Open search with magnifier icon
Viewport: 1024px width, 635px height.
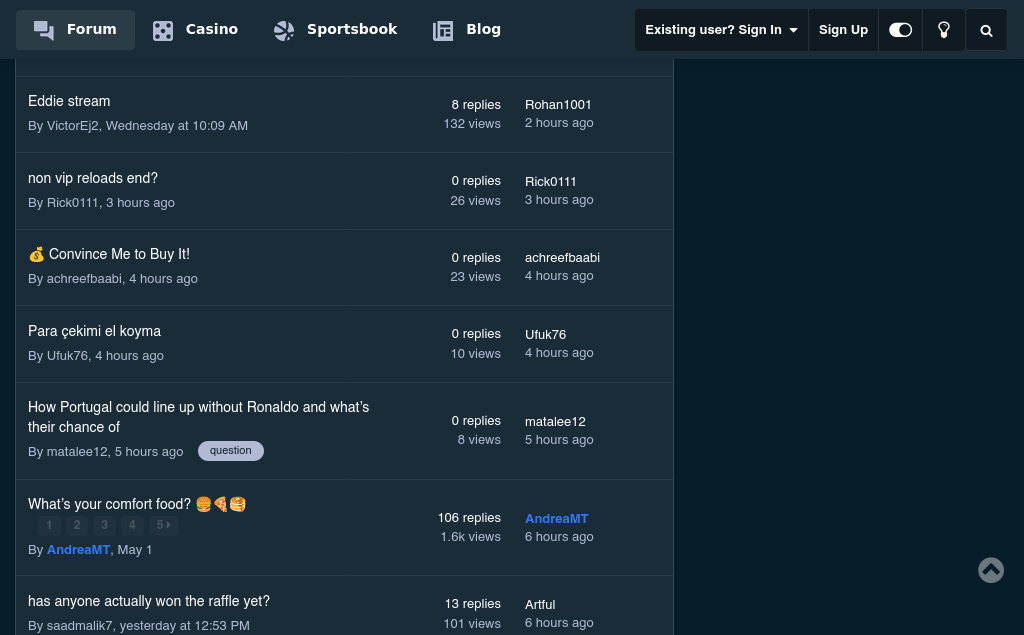[986, 30]
